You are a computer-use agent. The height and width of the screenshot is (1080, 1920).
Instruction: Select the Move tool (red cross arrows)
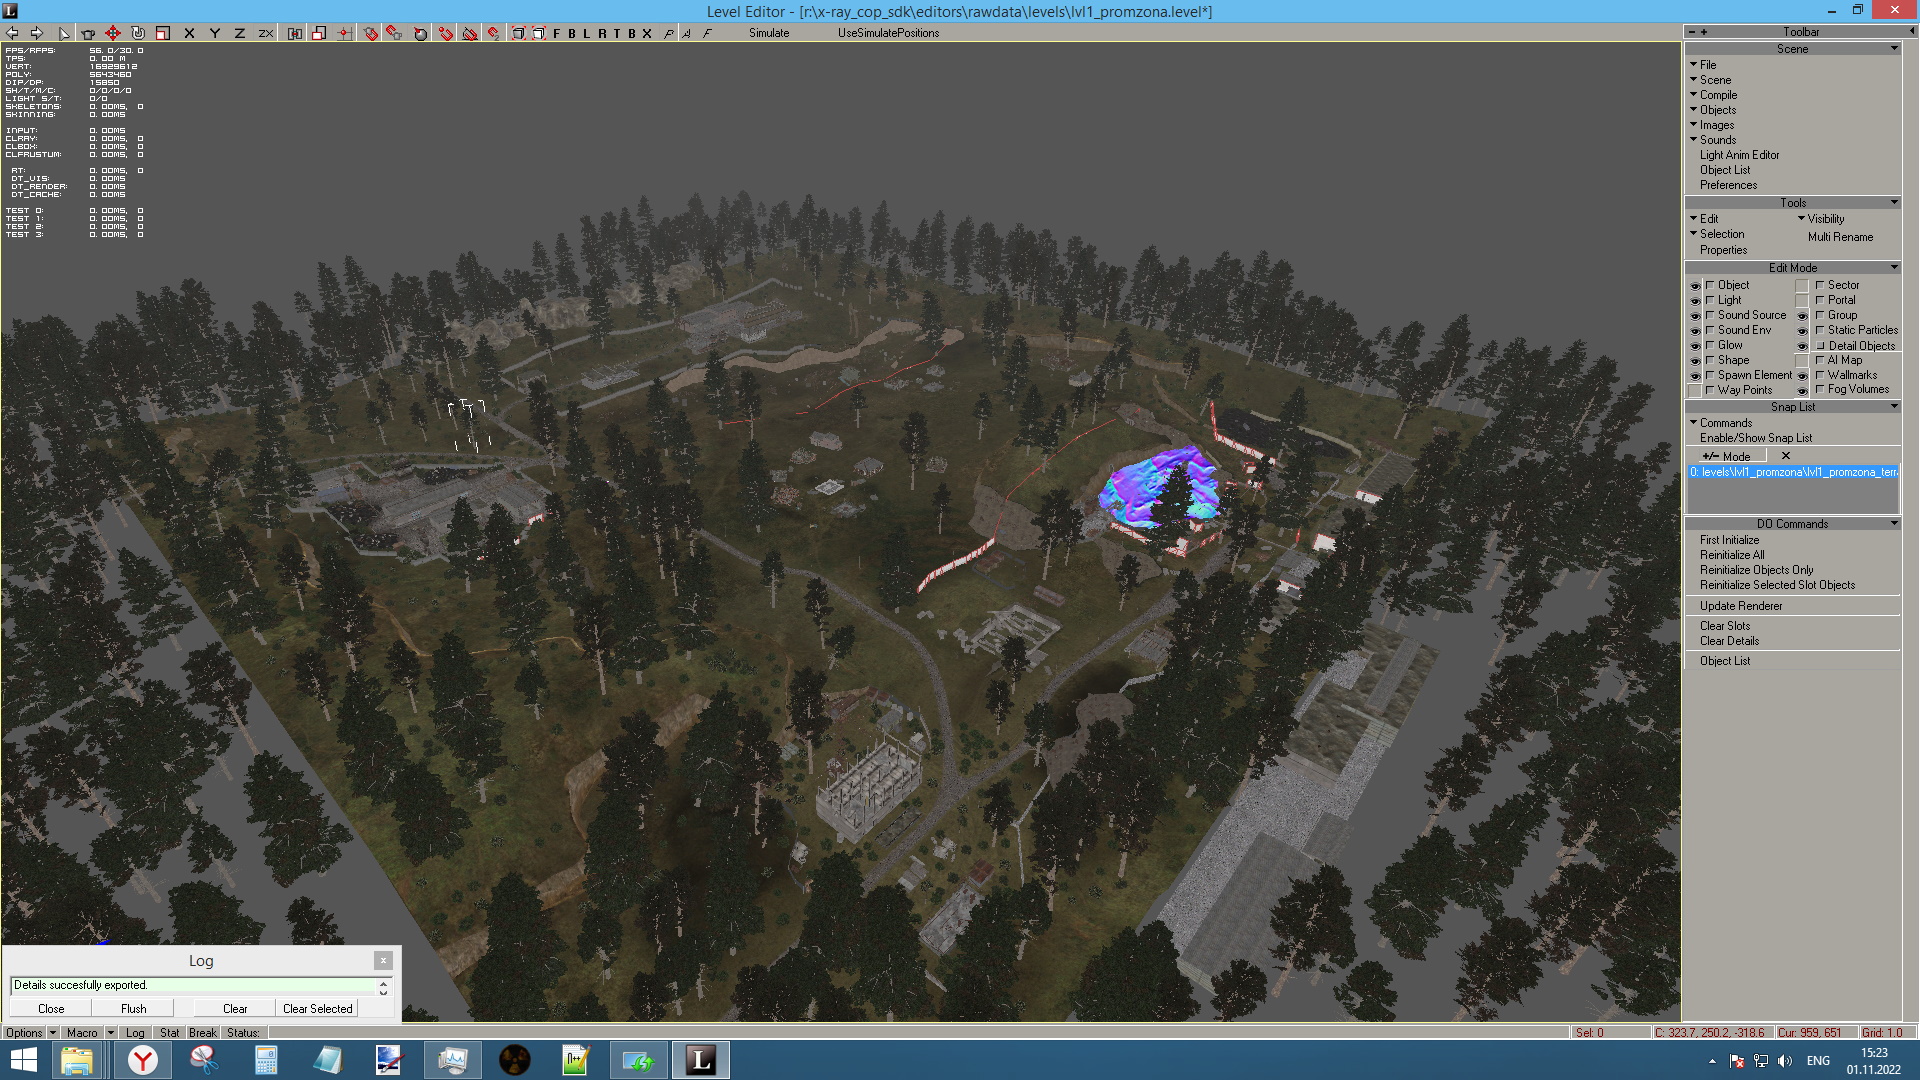tap(113, 33)
